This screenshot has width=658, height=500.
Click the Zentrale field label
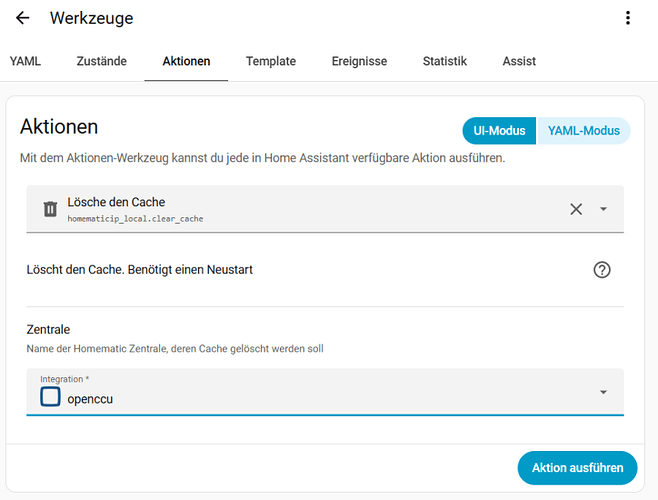click(48, 330)
